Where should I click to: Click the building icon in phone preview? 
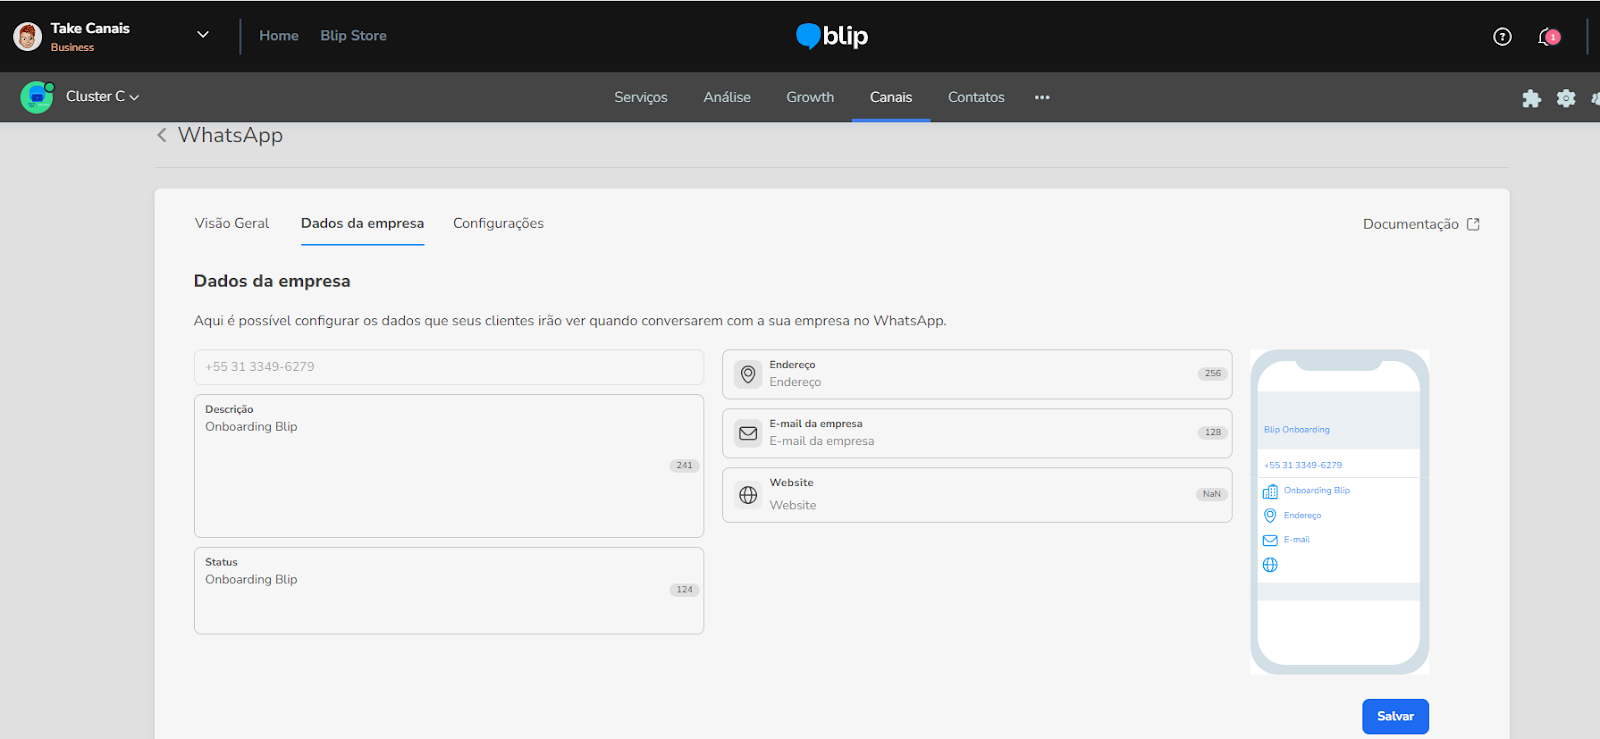1270,491
